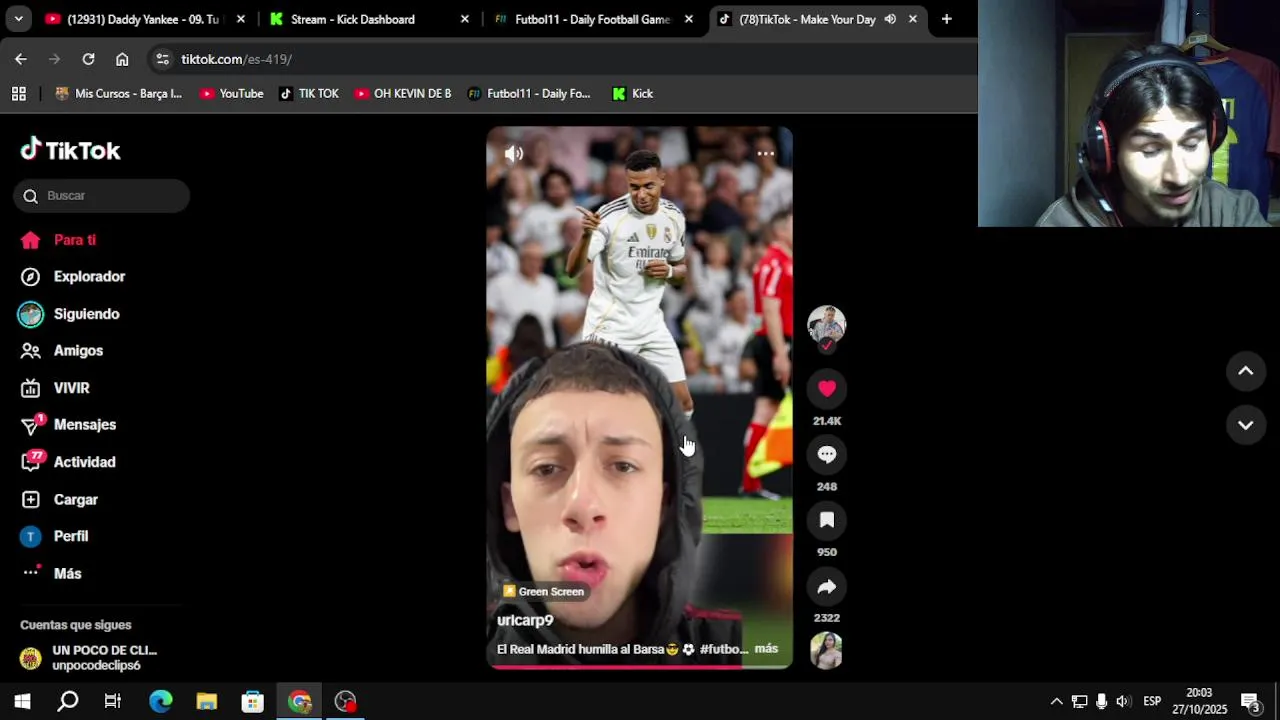Open File Explorer from taskbar
This screenshot has height=720, width=1280.
pos(206,701)
